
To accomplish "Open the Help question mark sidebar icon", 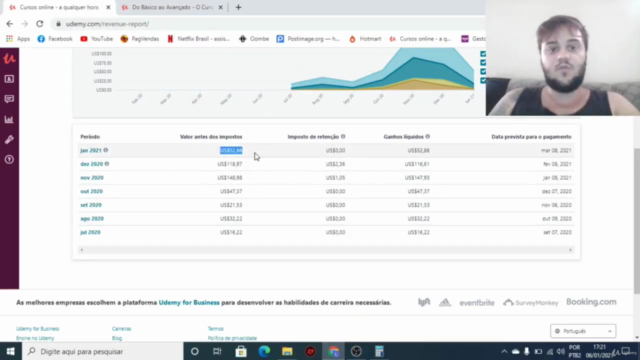I will coord(9,160).
